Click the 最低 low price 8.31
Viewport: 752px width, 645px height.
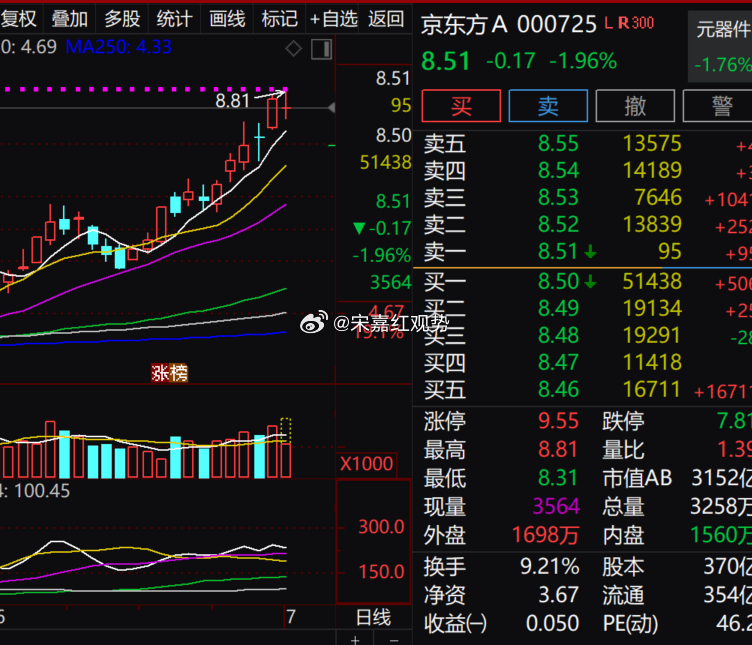(x=558, y=478)
